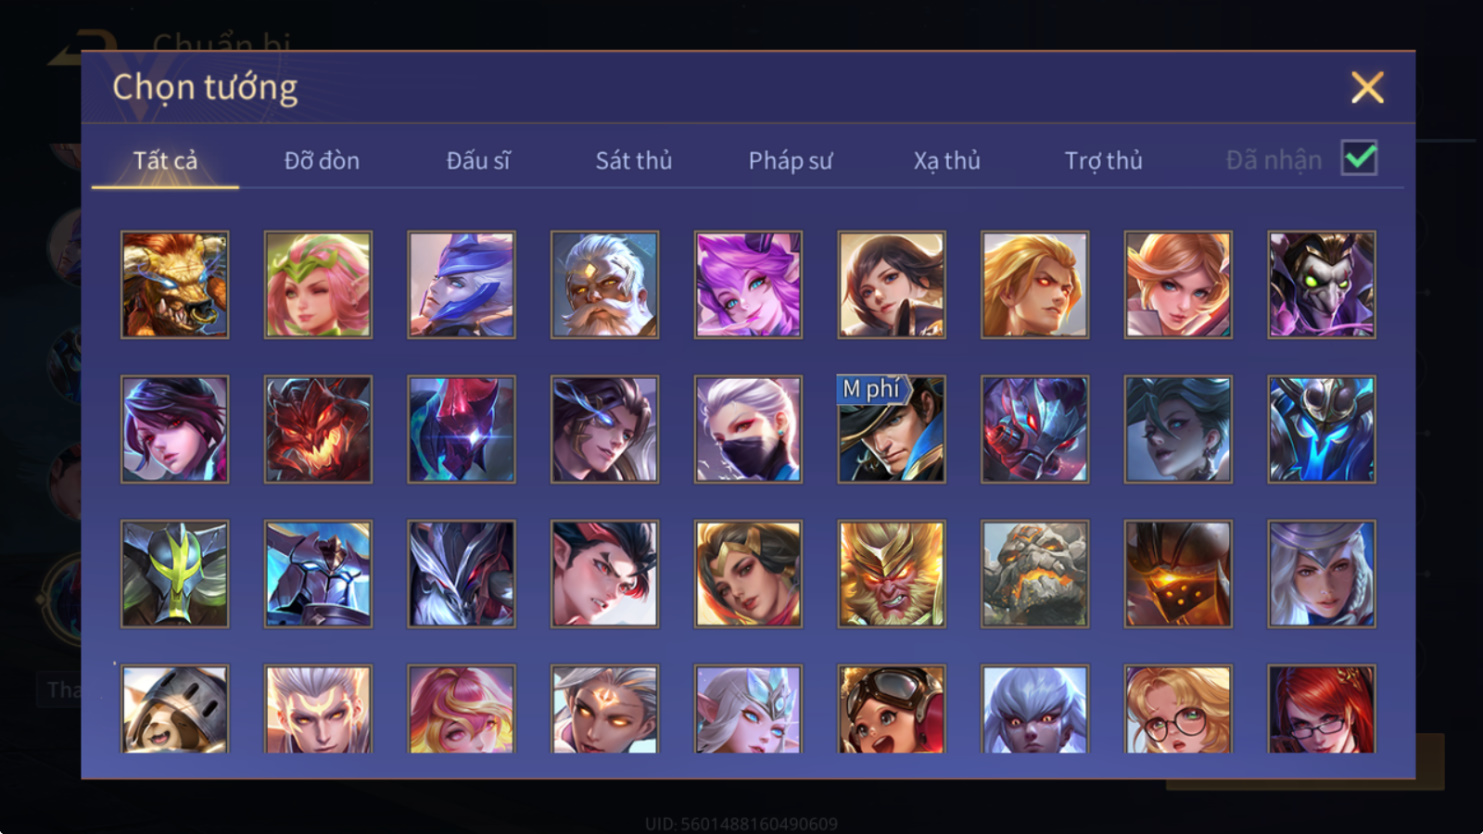Select the golden monkey king hero portrait
This screenshot has width=1483, height=834.
pos(891,574)
